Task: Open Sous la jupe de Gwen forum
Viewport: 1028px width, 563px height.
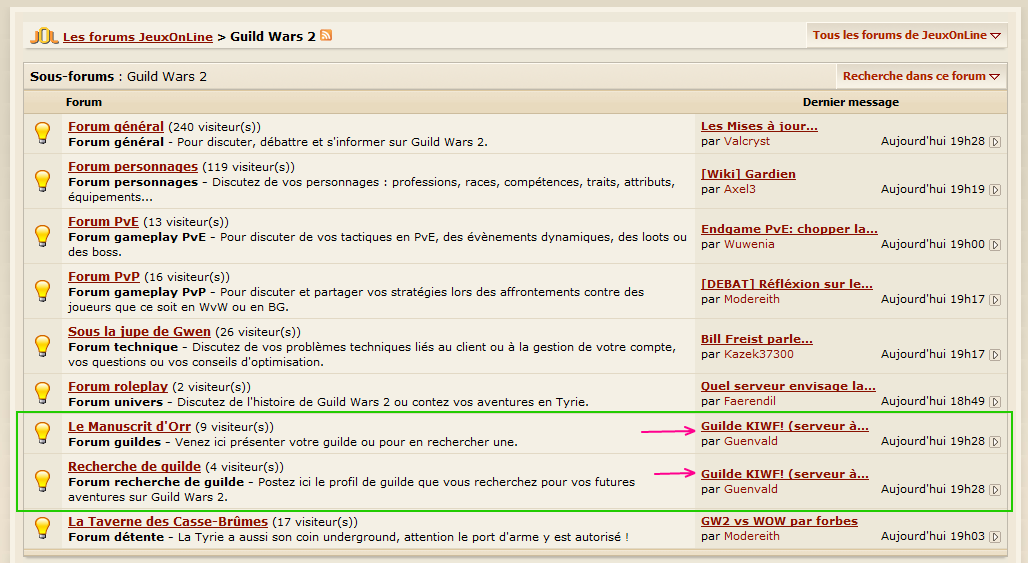Action: click(x=140, y=332)
